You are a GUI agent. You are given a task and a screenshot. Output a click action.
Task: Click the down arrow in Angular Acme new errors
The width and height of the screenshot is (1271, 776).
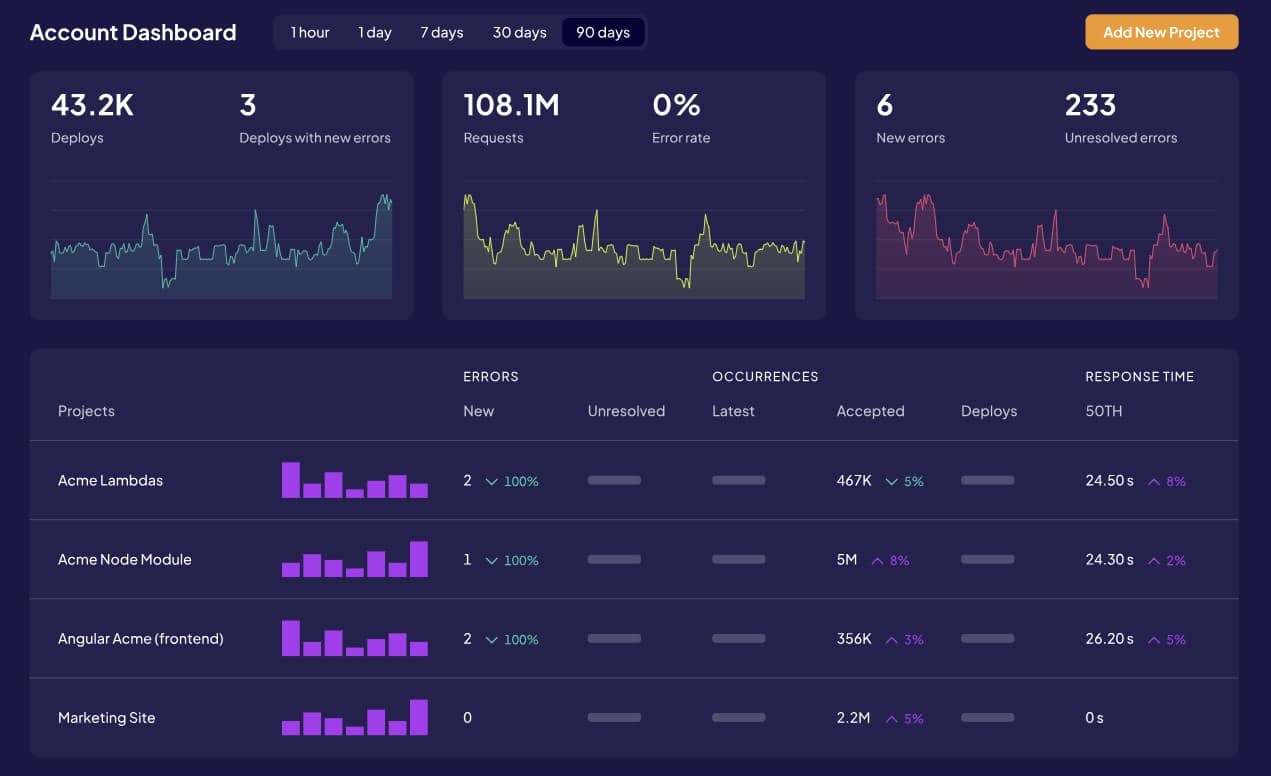tap(492, 639)
